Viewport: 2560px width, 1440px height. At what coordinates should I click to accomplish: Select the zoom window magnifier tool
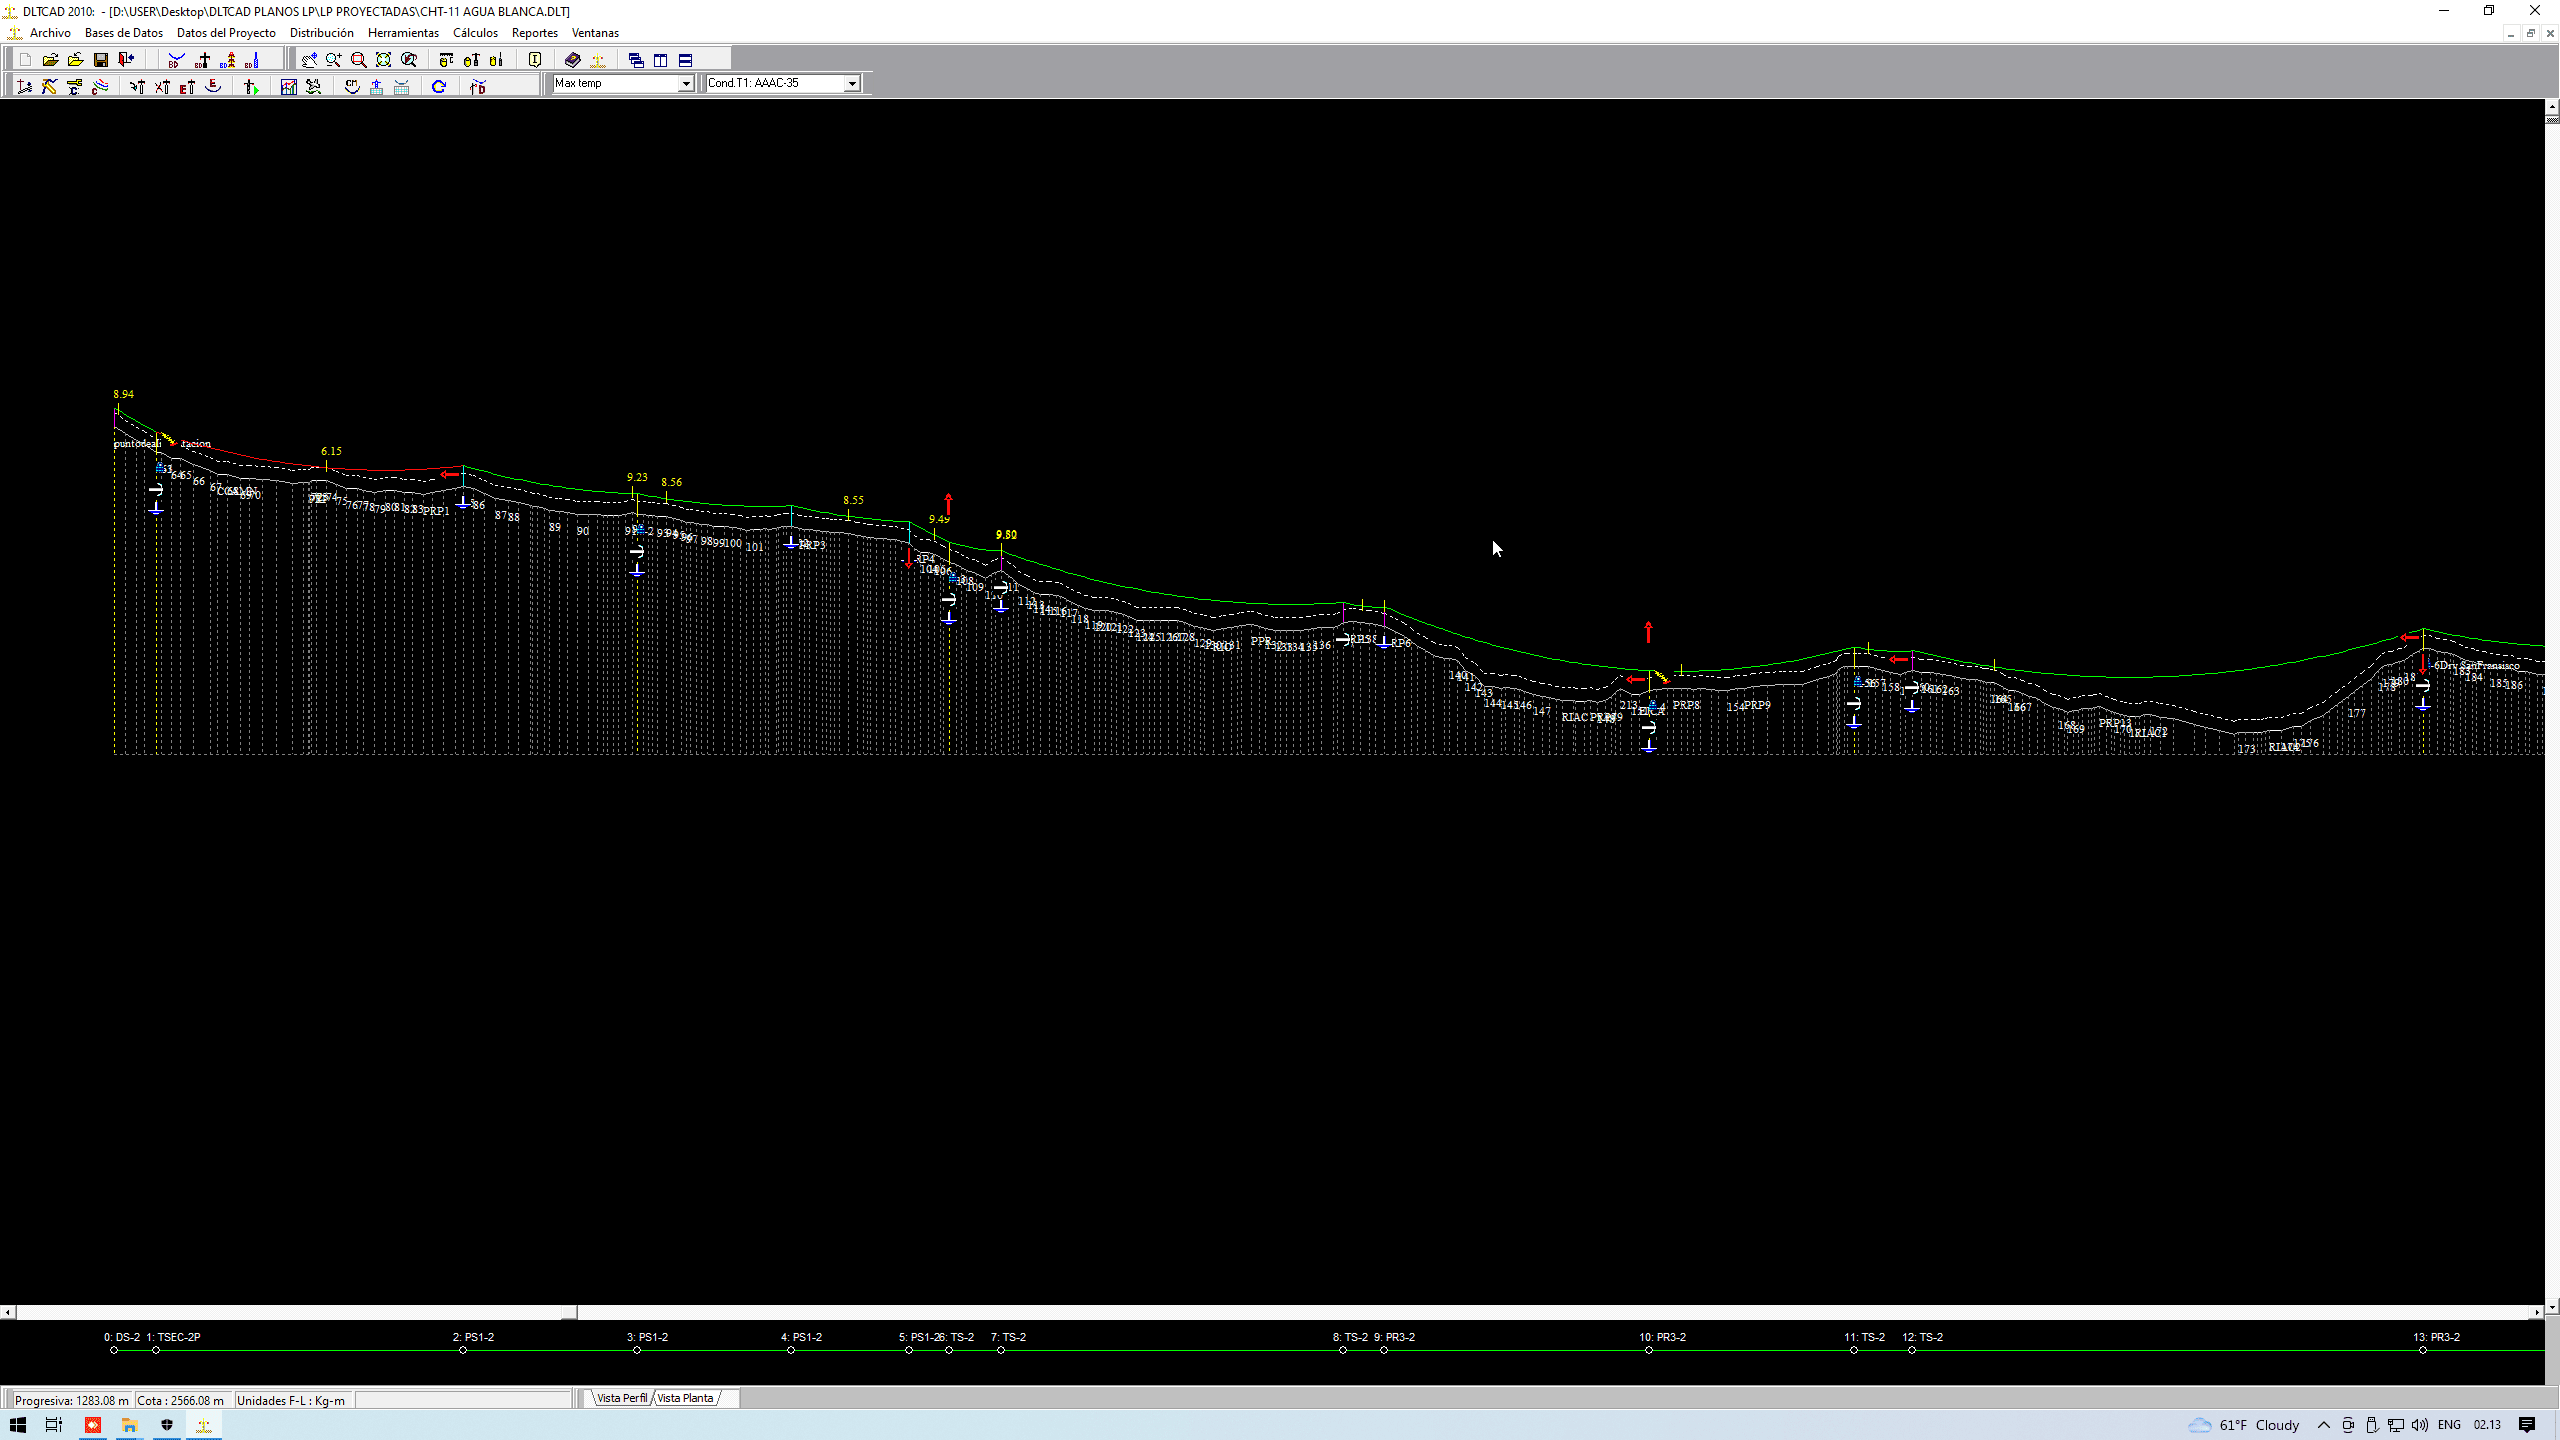point(358,60)
